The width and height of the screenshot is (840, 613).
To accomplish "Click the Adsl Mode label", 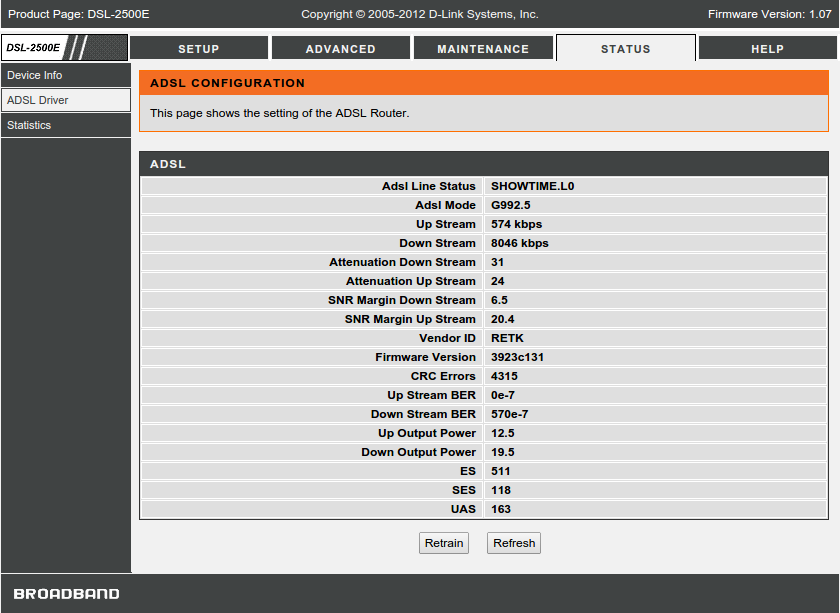I will pos(445,205).
